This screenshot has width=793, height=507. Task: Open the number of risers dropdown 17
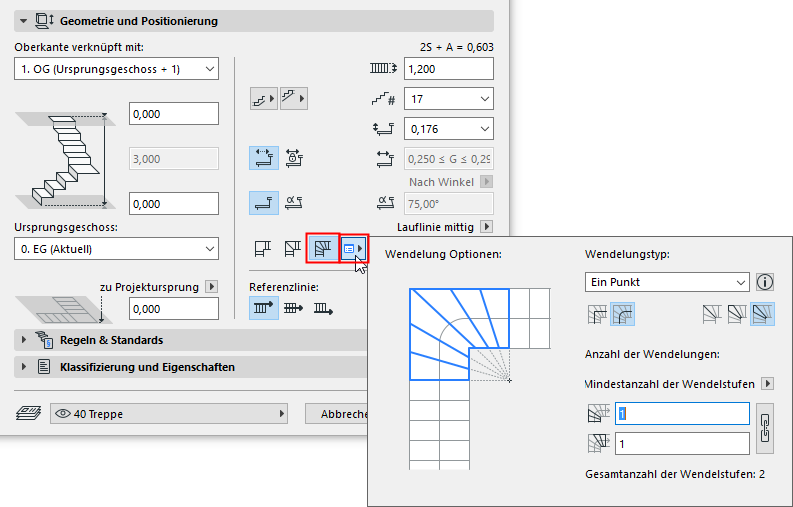pyautogui.click(x=449, y=99)
